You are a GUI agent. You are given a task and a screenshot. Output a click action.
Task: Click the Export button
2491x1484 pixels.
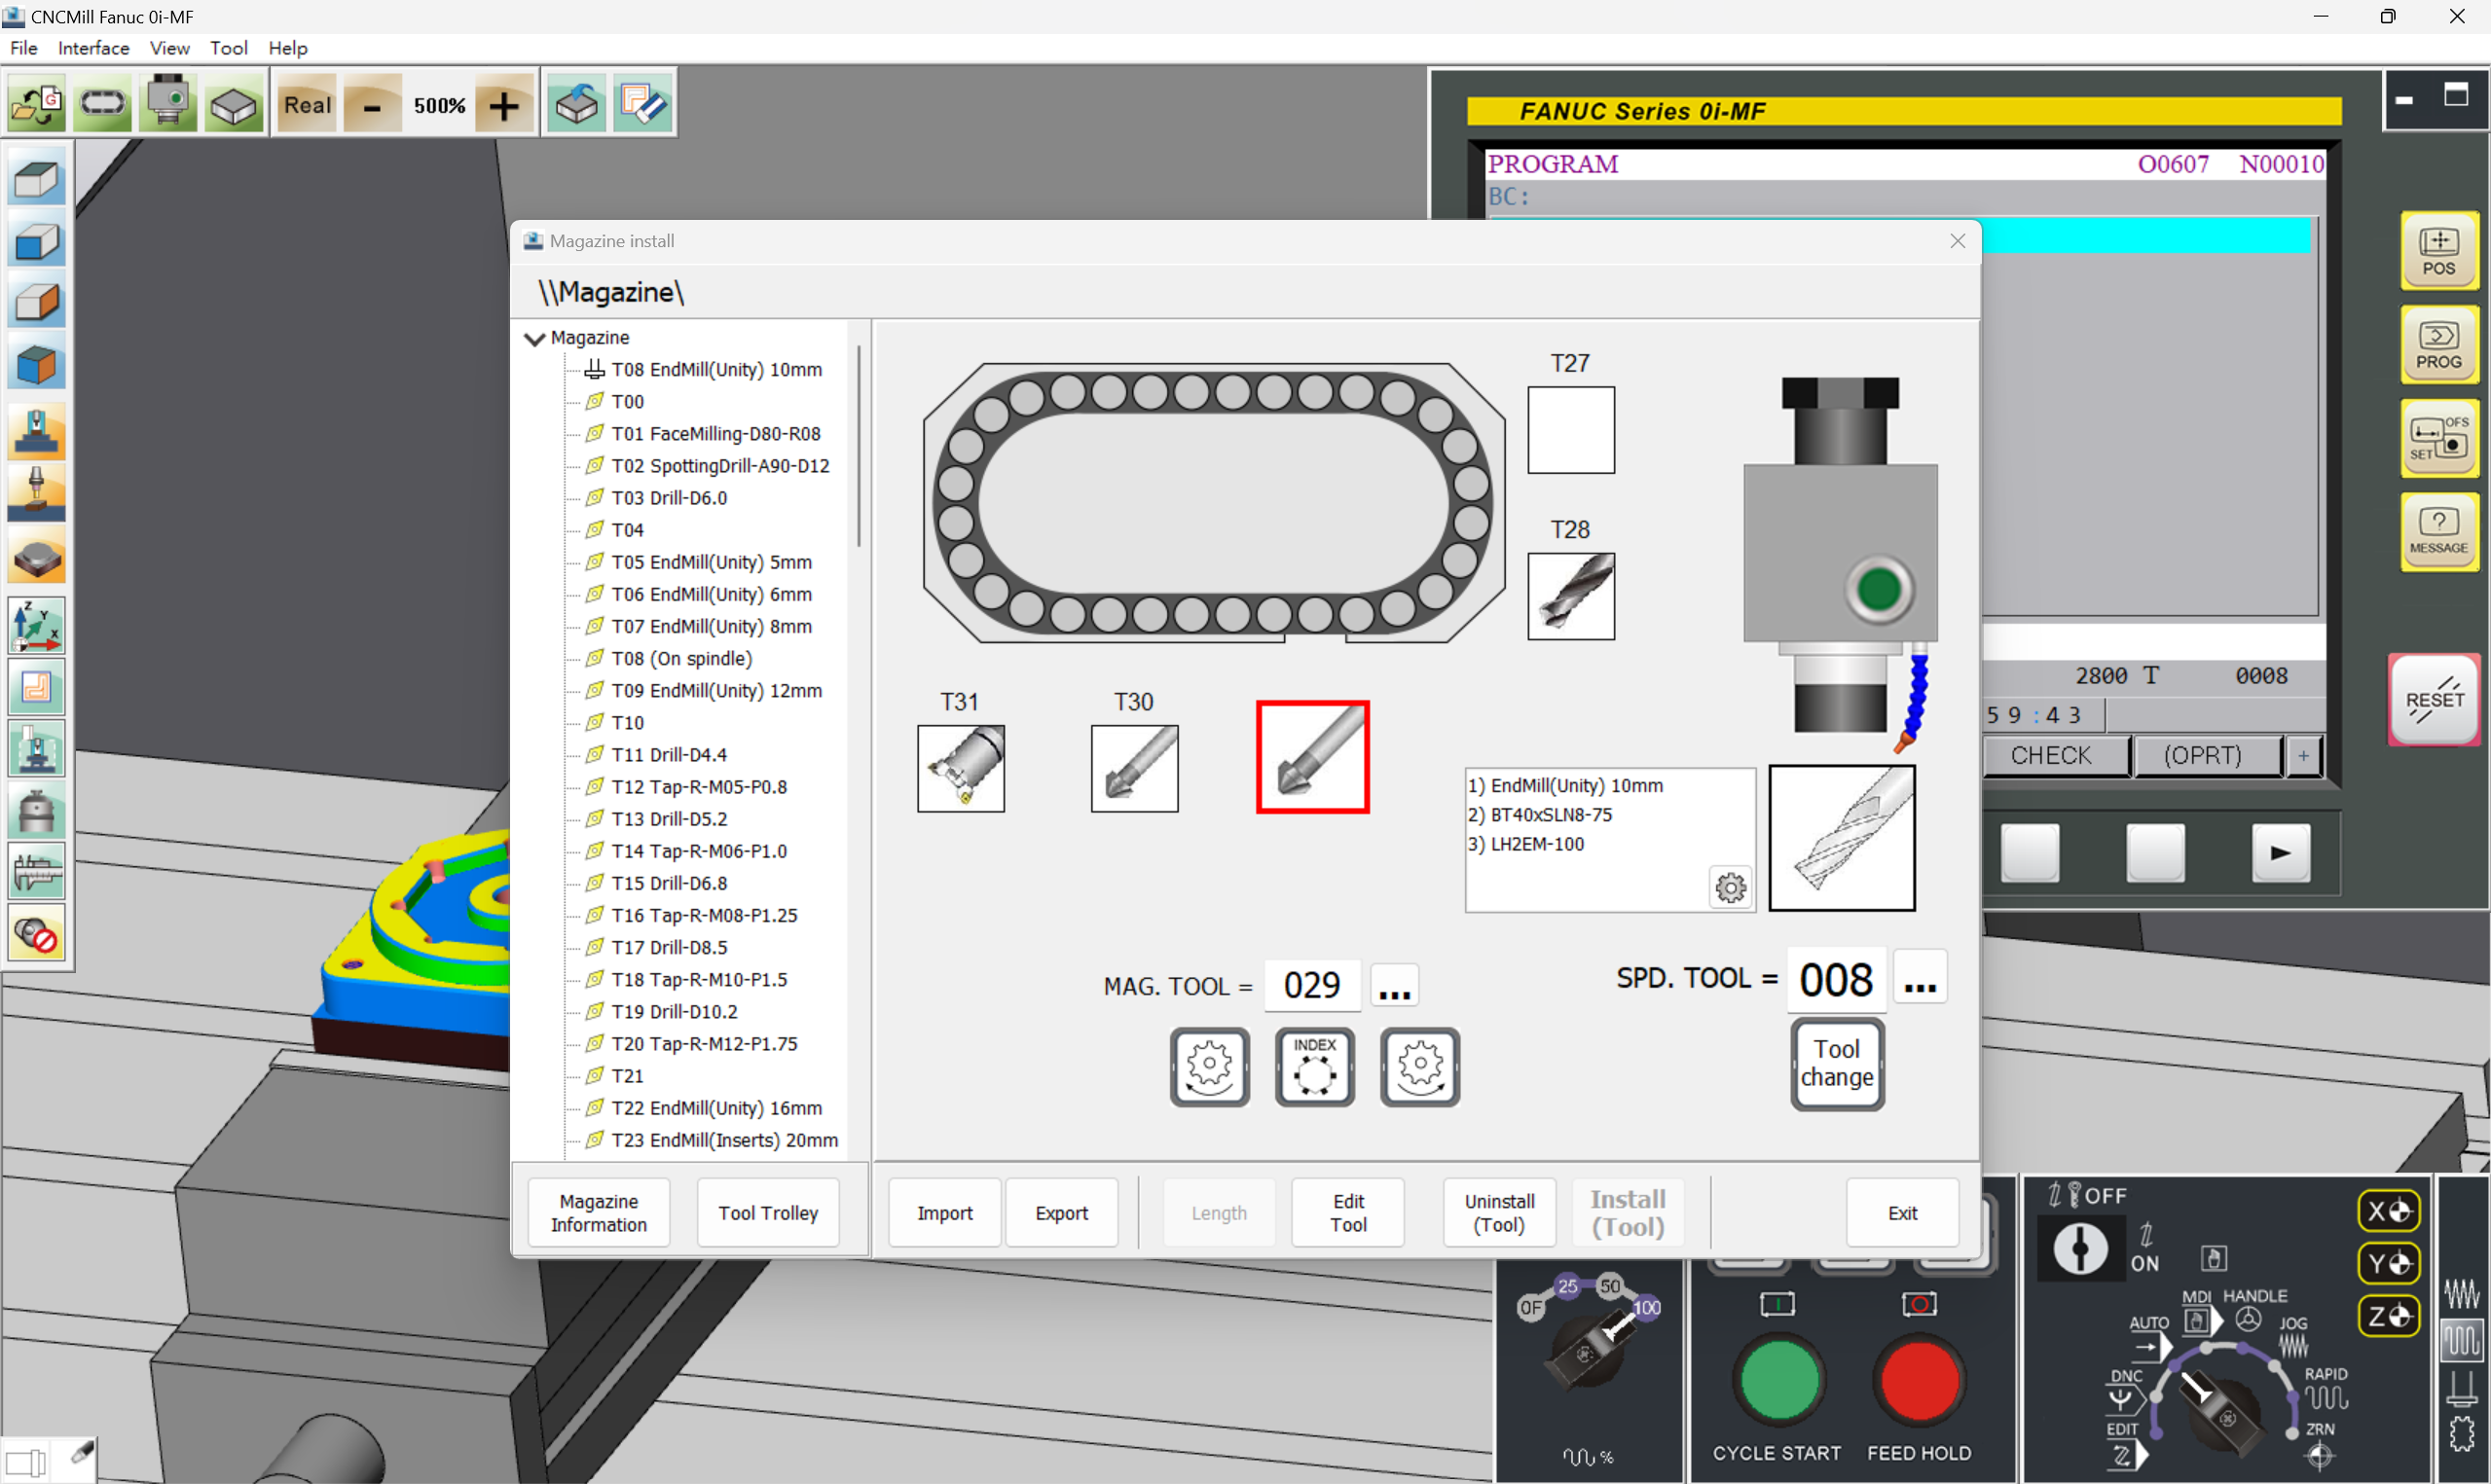(1061, 1212)
